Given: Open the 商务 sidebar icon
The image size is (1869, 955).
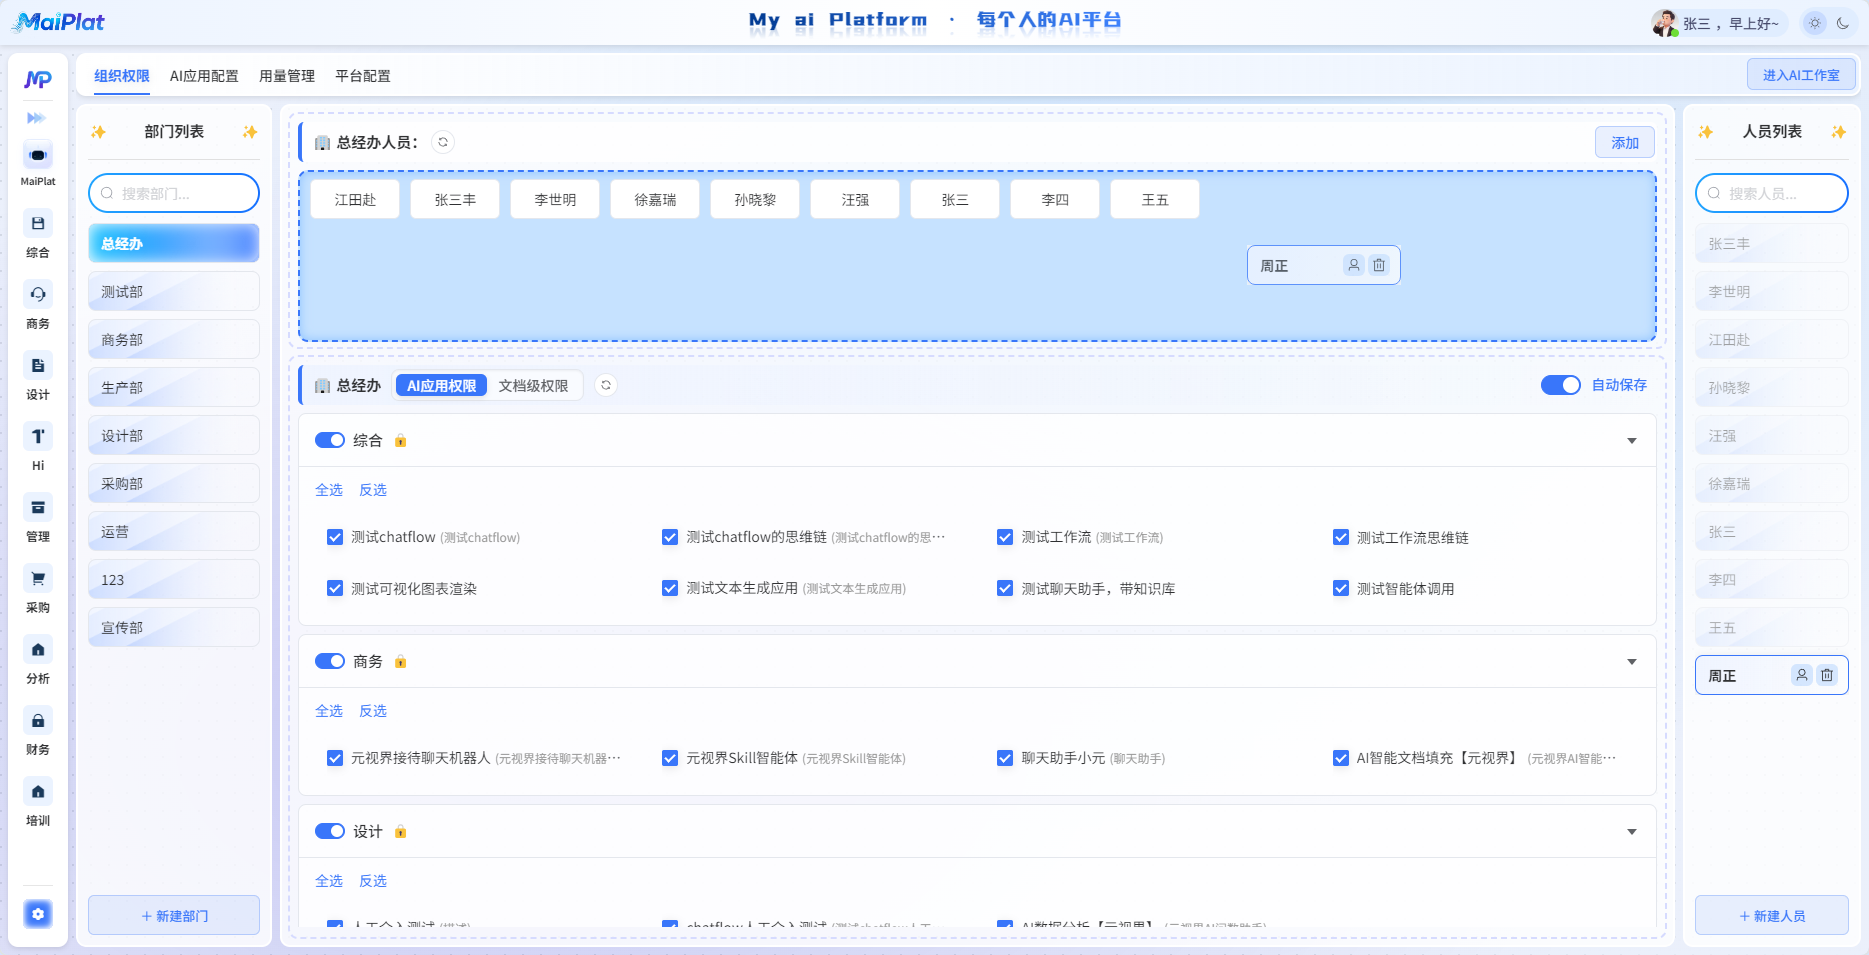Looking at the screenshot, I should point(38,294).
